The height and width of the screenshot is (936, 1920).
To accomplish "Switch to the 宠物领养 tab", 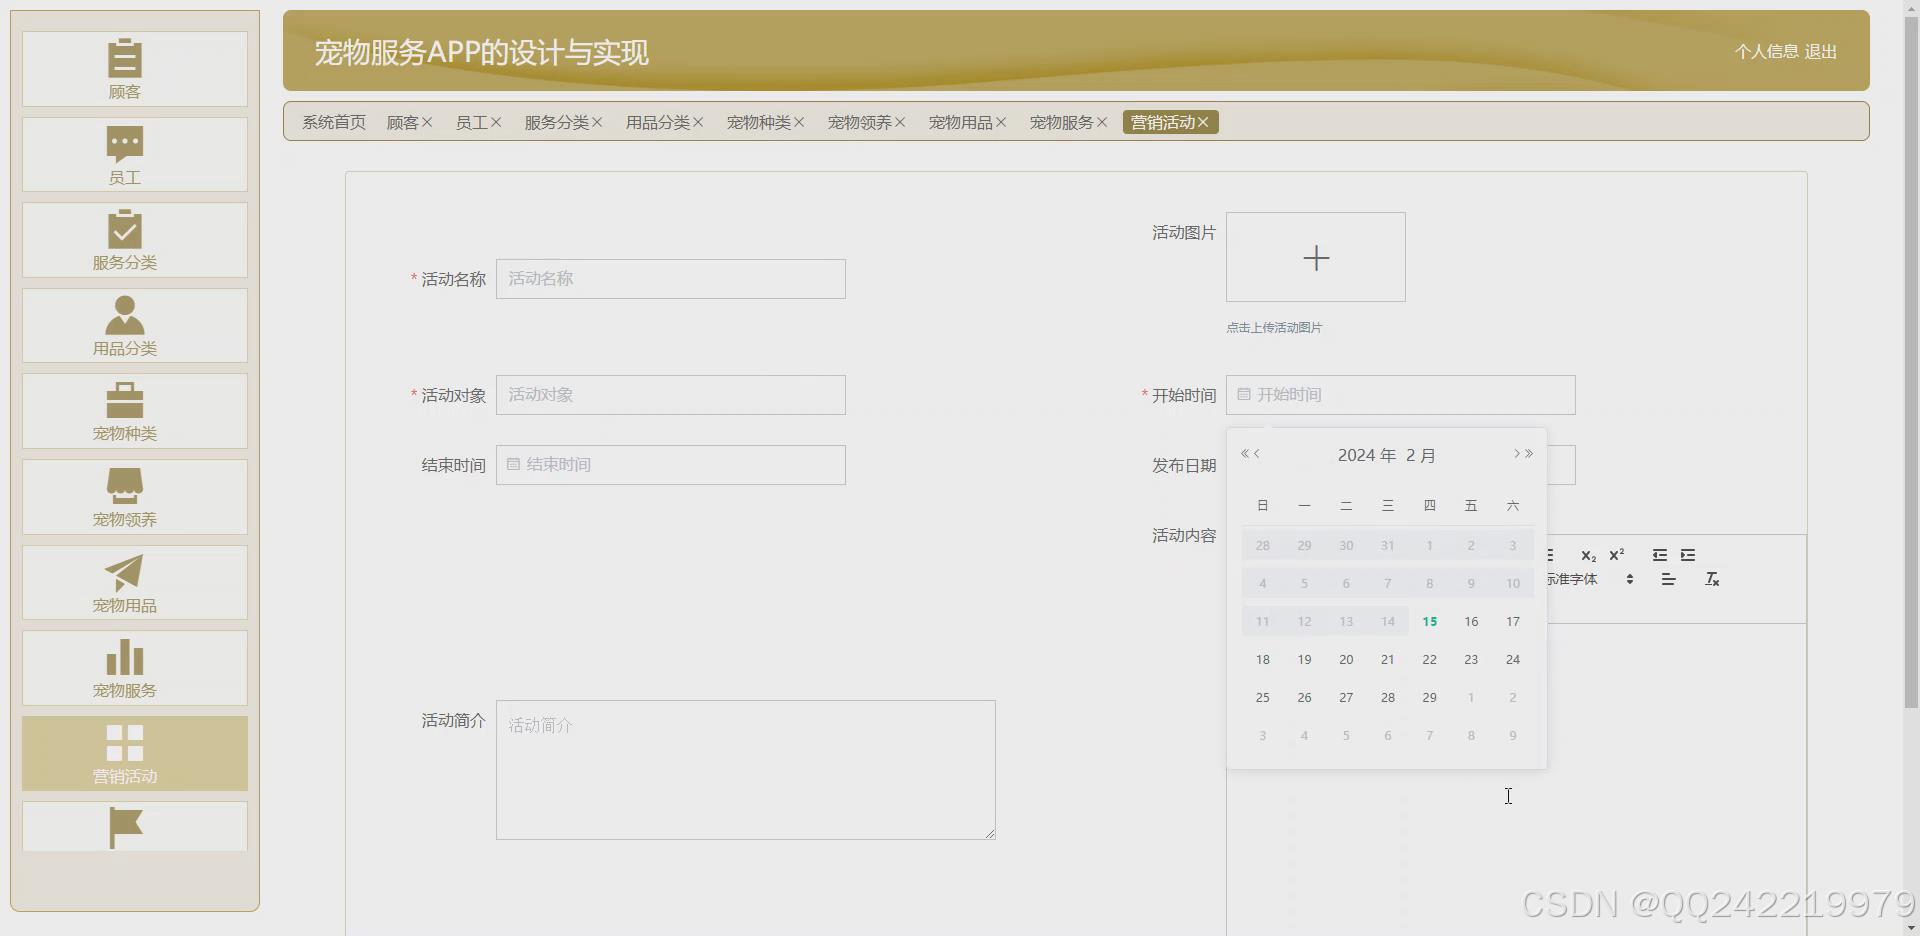I will click(x=860, y=122).
